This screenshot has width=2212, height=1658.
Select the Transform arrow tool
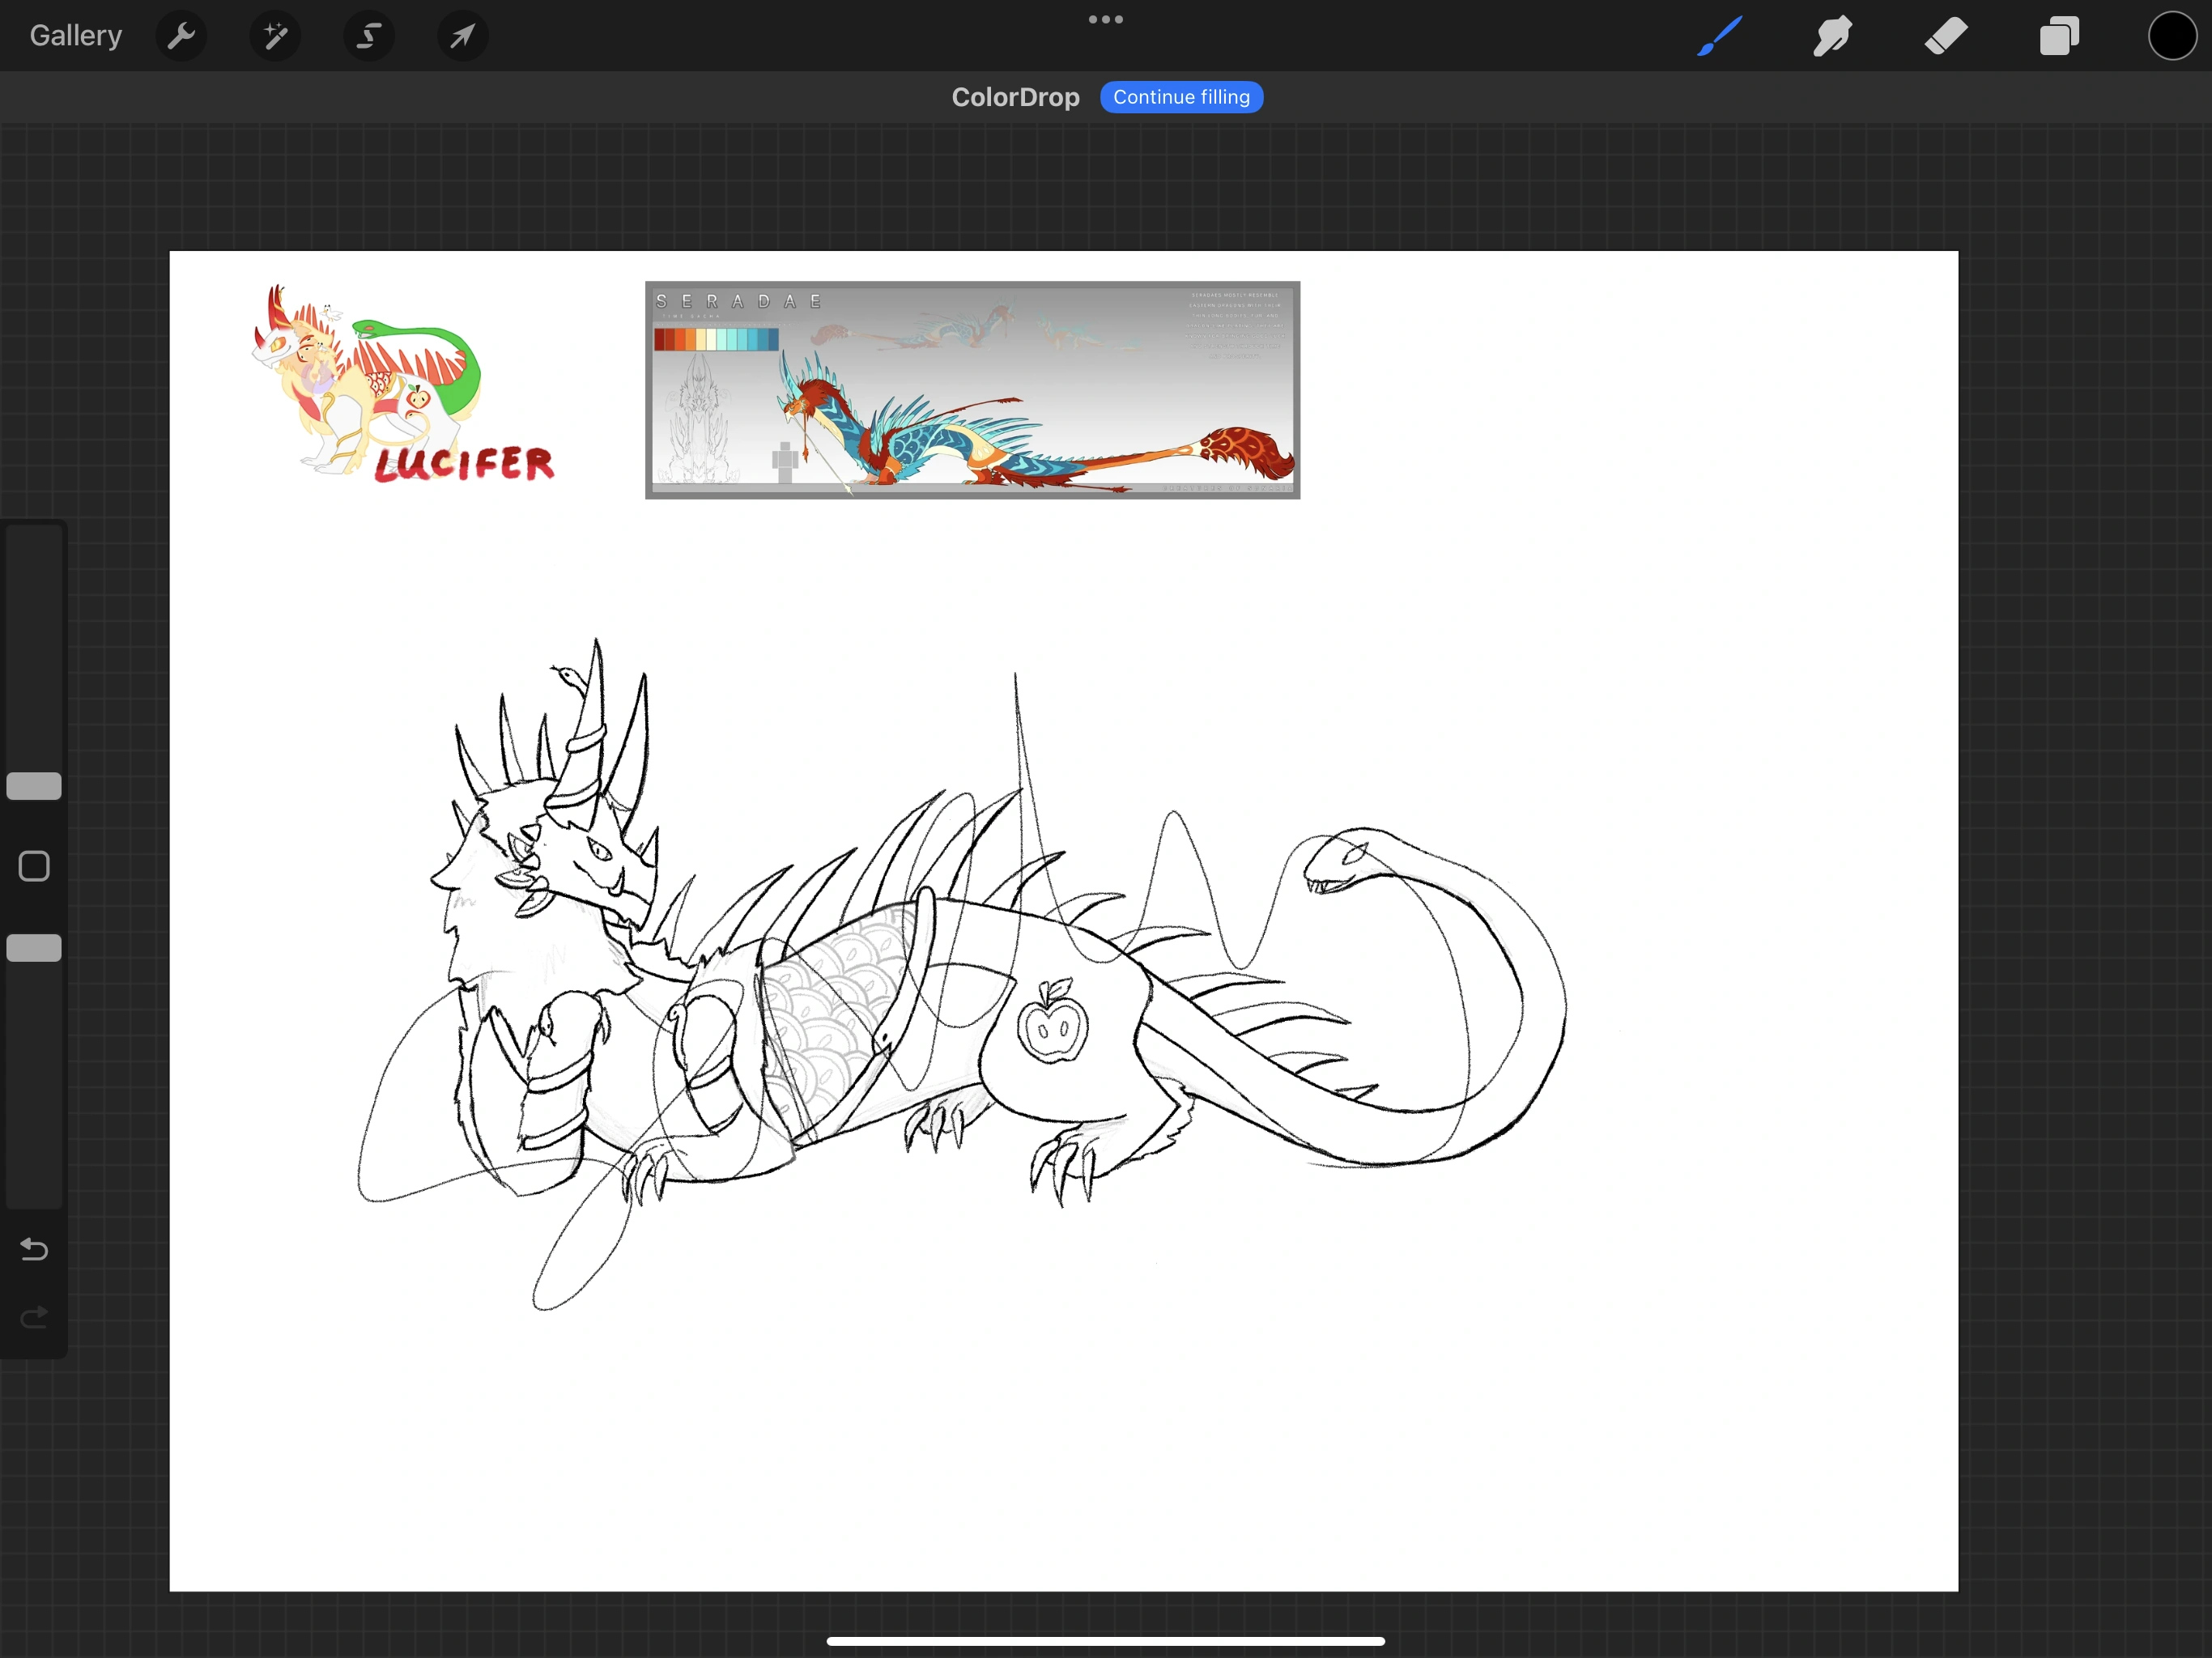tap(461, 35)
